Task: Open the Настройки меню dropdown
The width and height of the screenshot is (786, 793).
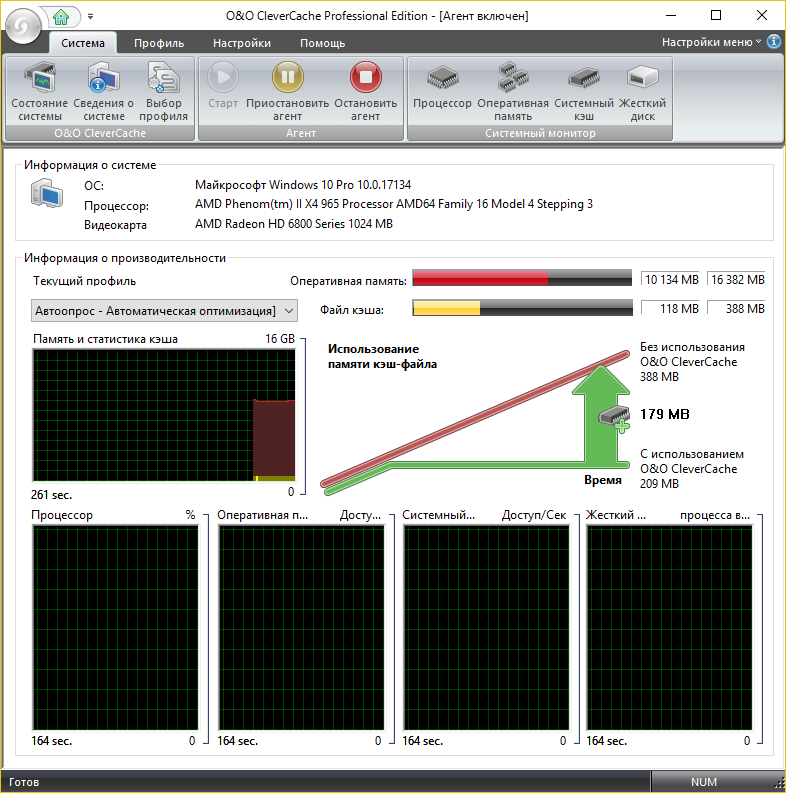Action: click(x=711, y=42)
